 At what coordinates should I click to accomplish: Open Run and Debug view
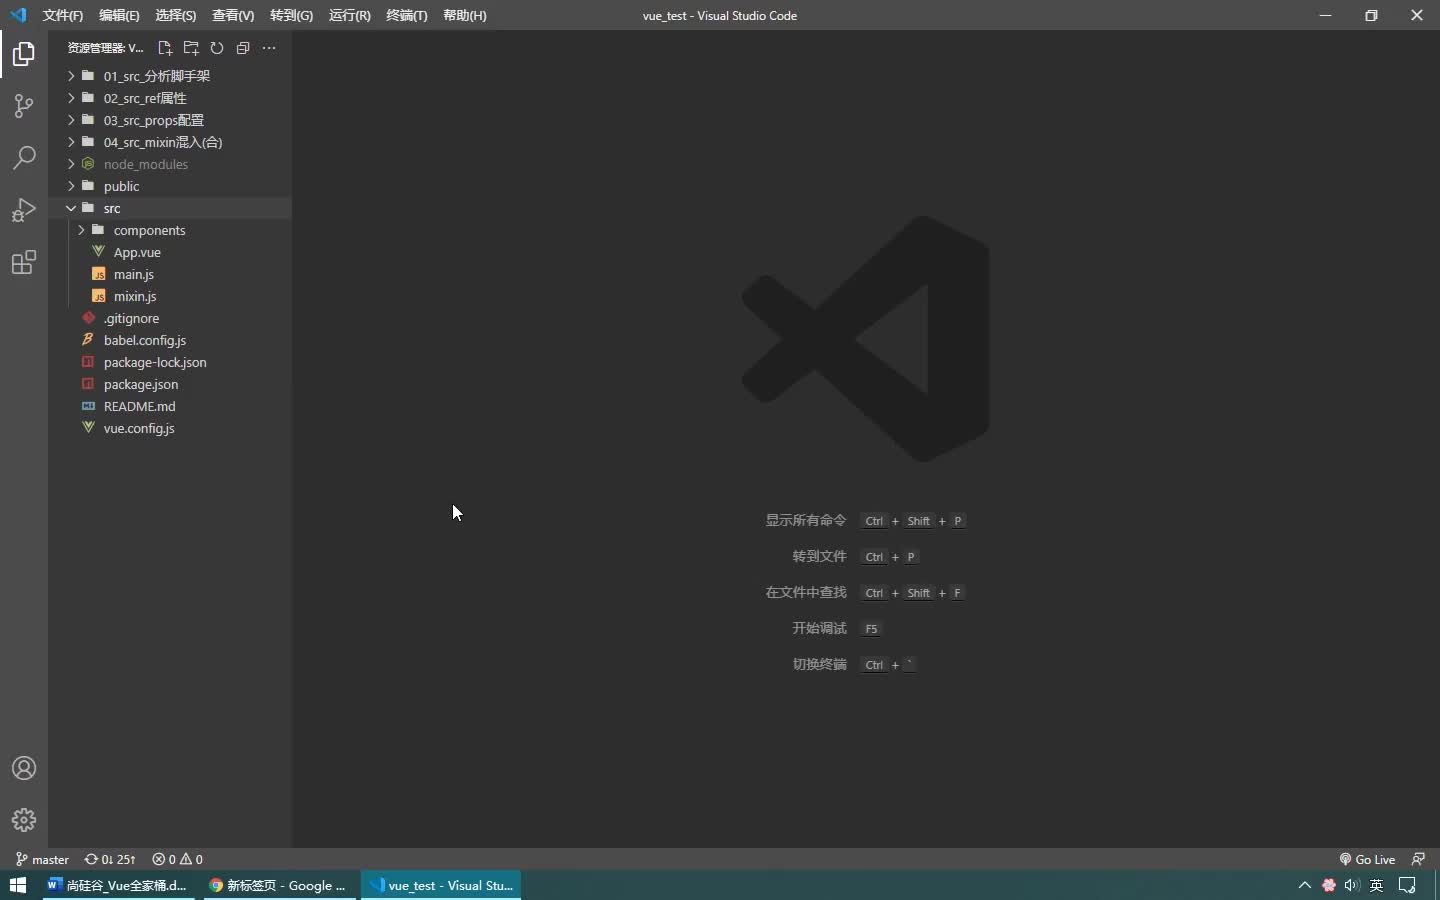[x=24, y=210]
